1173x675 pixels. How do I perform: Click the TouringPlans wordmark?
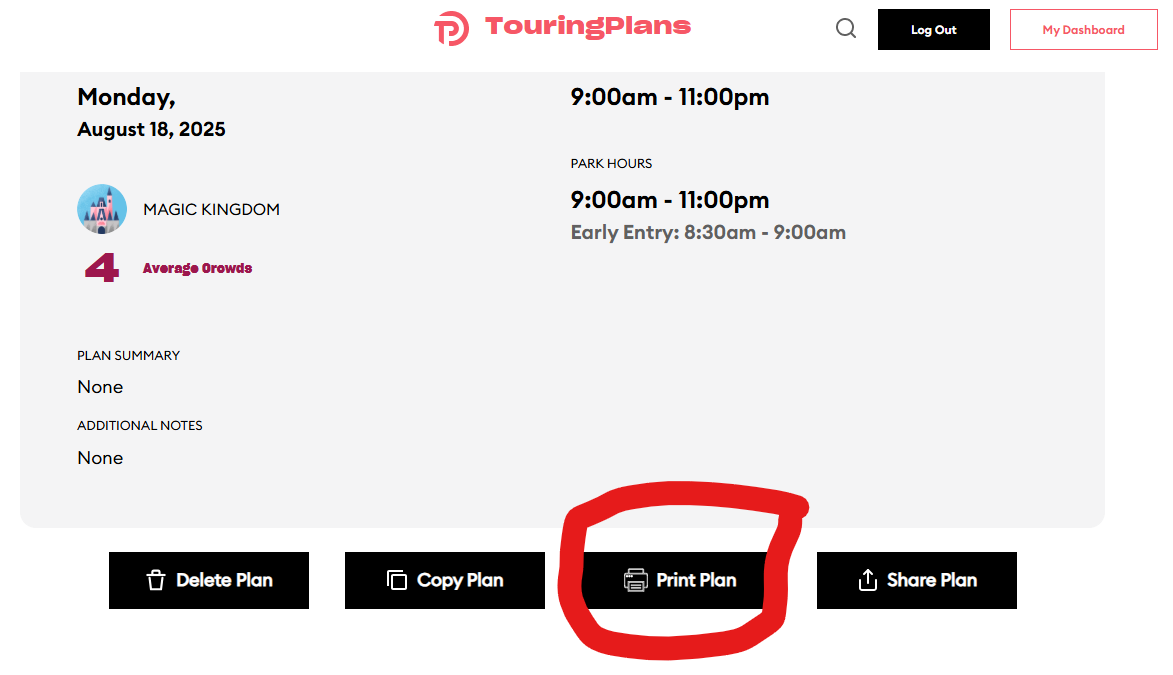[x=588, y=27]
